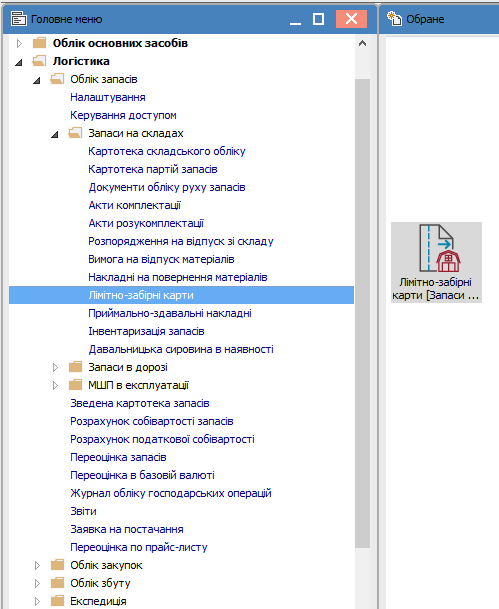
Task: Click the Облік основних засобів folder icon
Action: [39, 43]
